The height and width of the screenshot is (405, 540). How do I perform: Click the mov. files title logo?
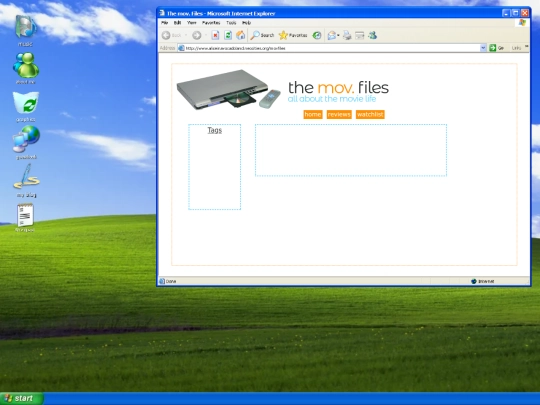pyautogui.click(x=338, y=87)
